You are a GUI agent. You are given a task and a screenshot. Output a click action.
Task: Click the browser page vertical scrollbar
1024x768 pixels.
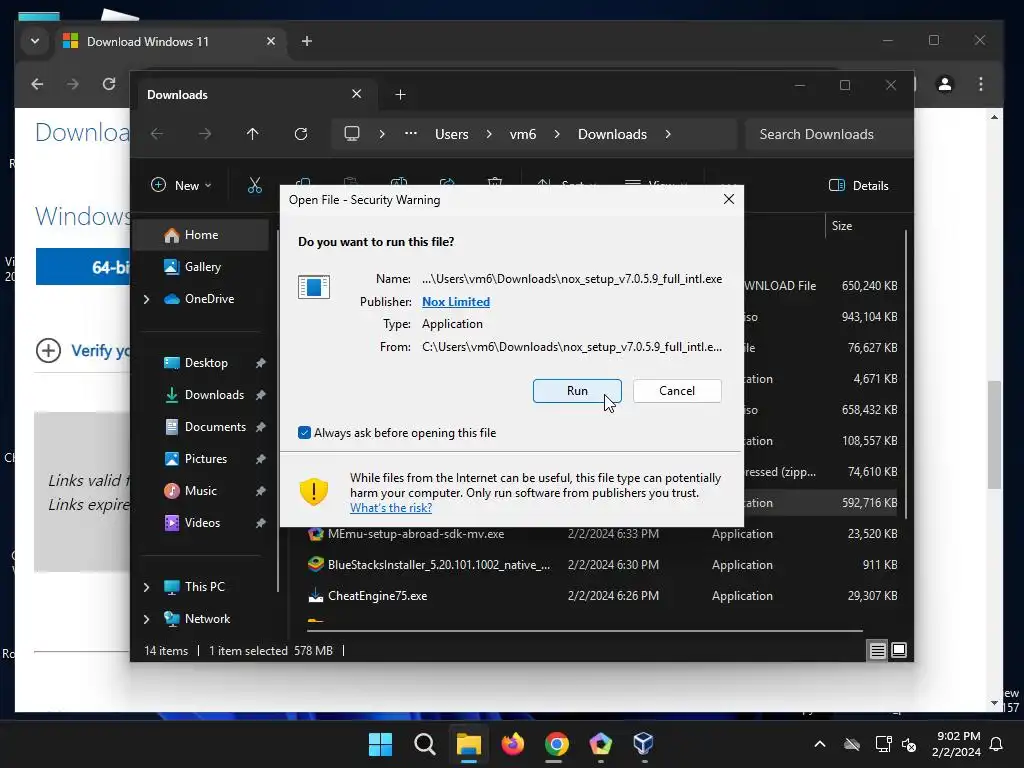pos(995,434)
